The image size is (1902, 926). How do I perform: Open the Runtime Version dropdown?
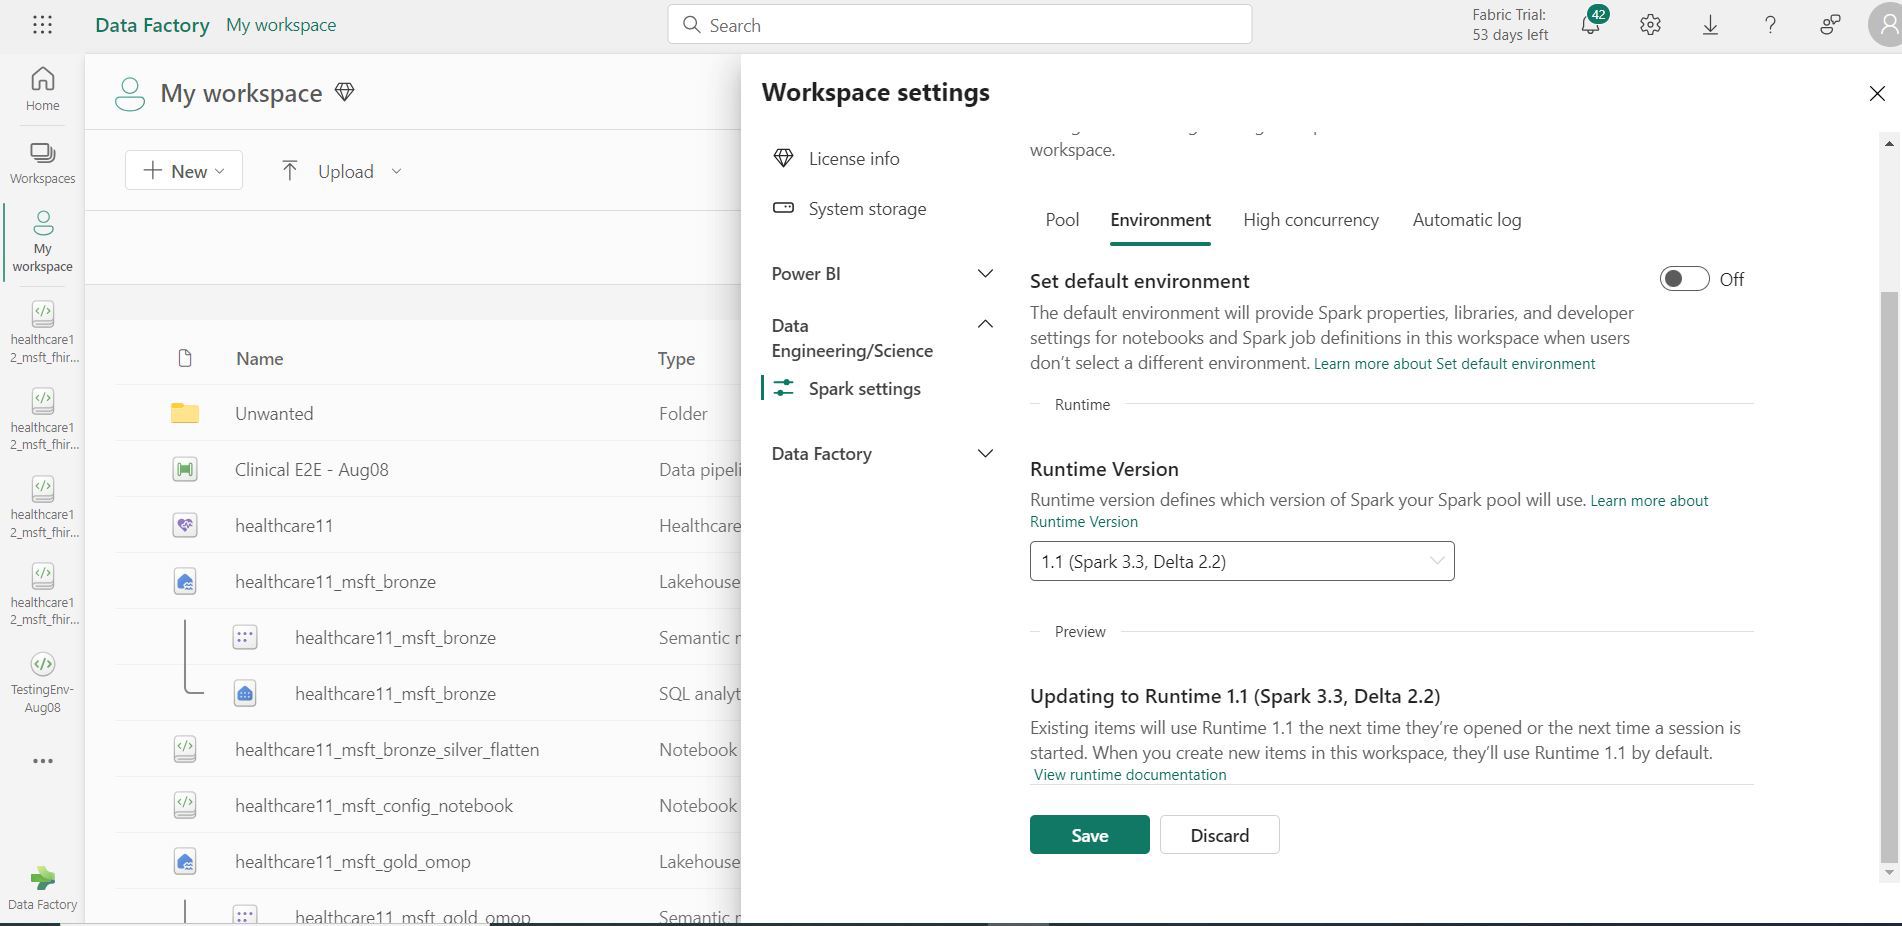click(x=1242, y=561)
